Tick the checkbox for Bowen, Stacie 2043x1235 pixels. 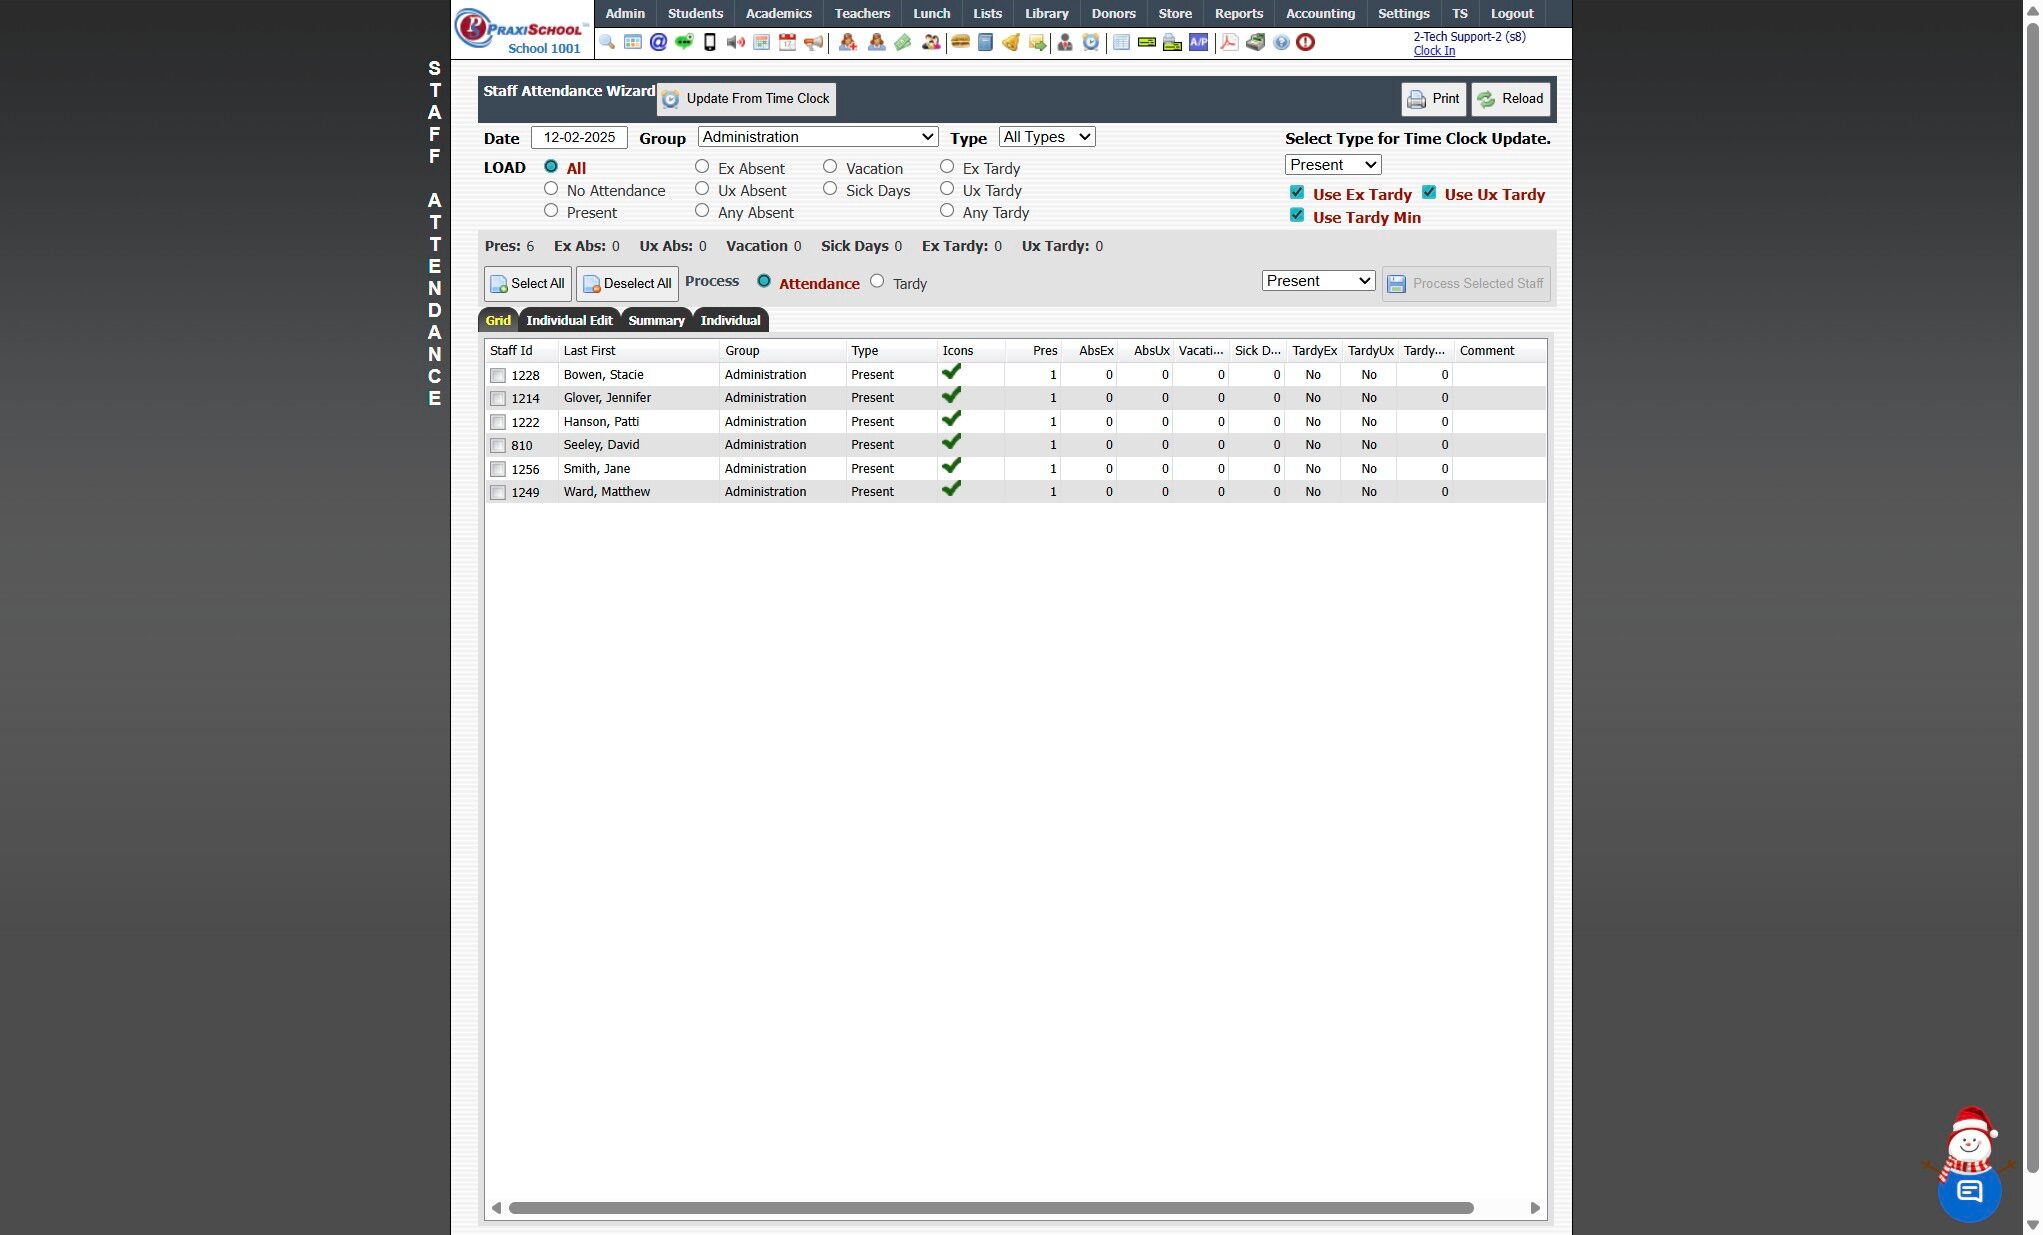tap(498, 376)
